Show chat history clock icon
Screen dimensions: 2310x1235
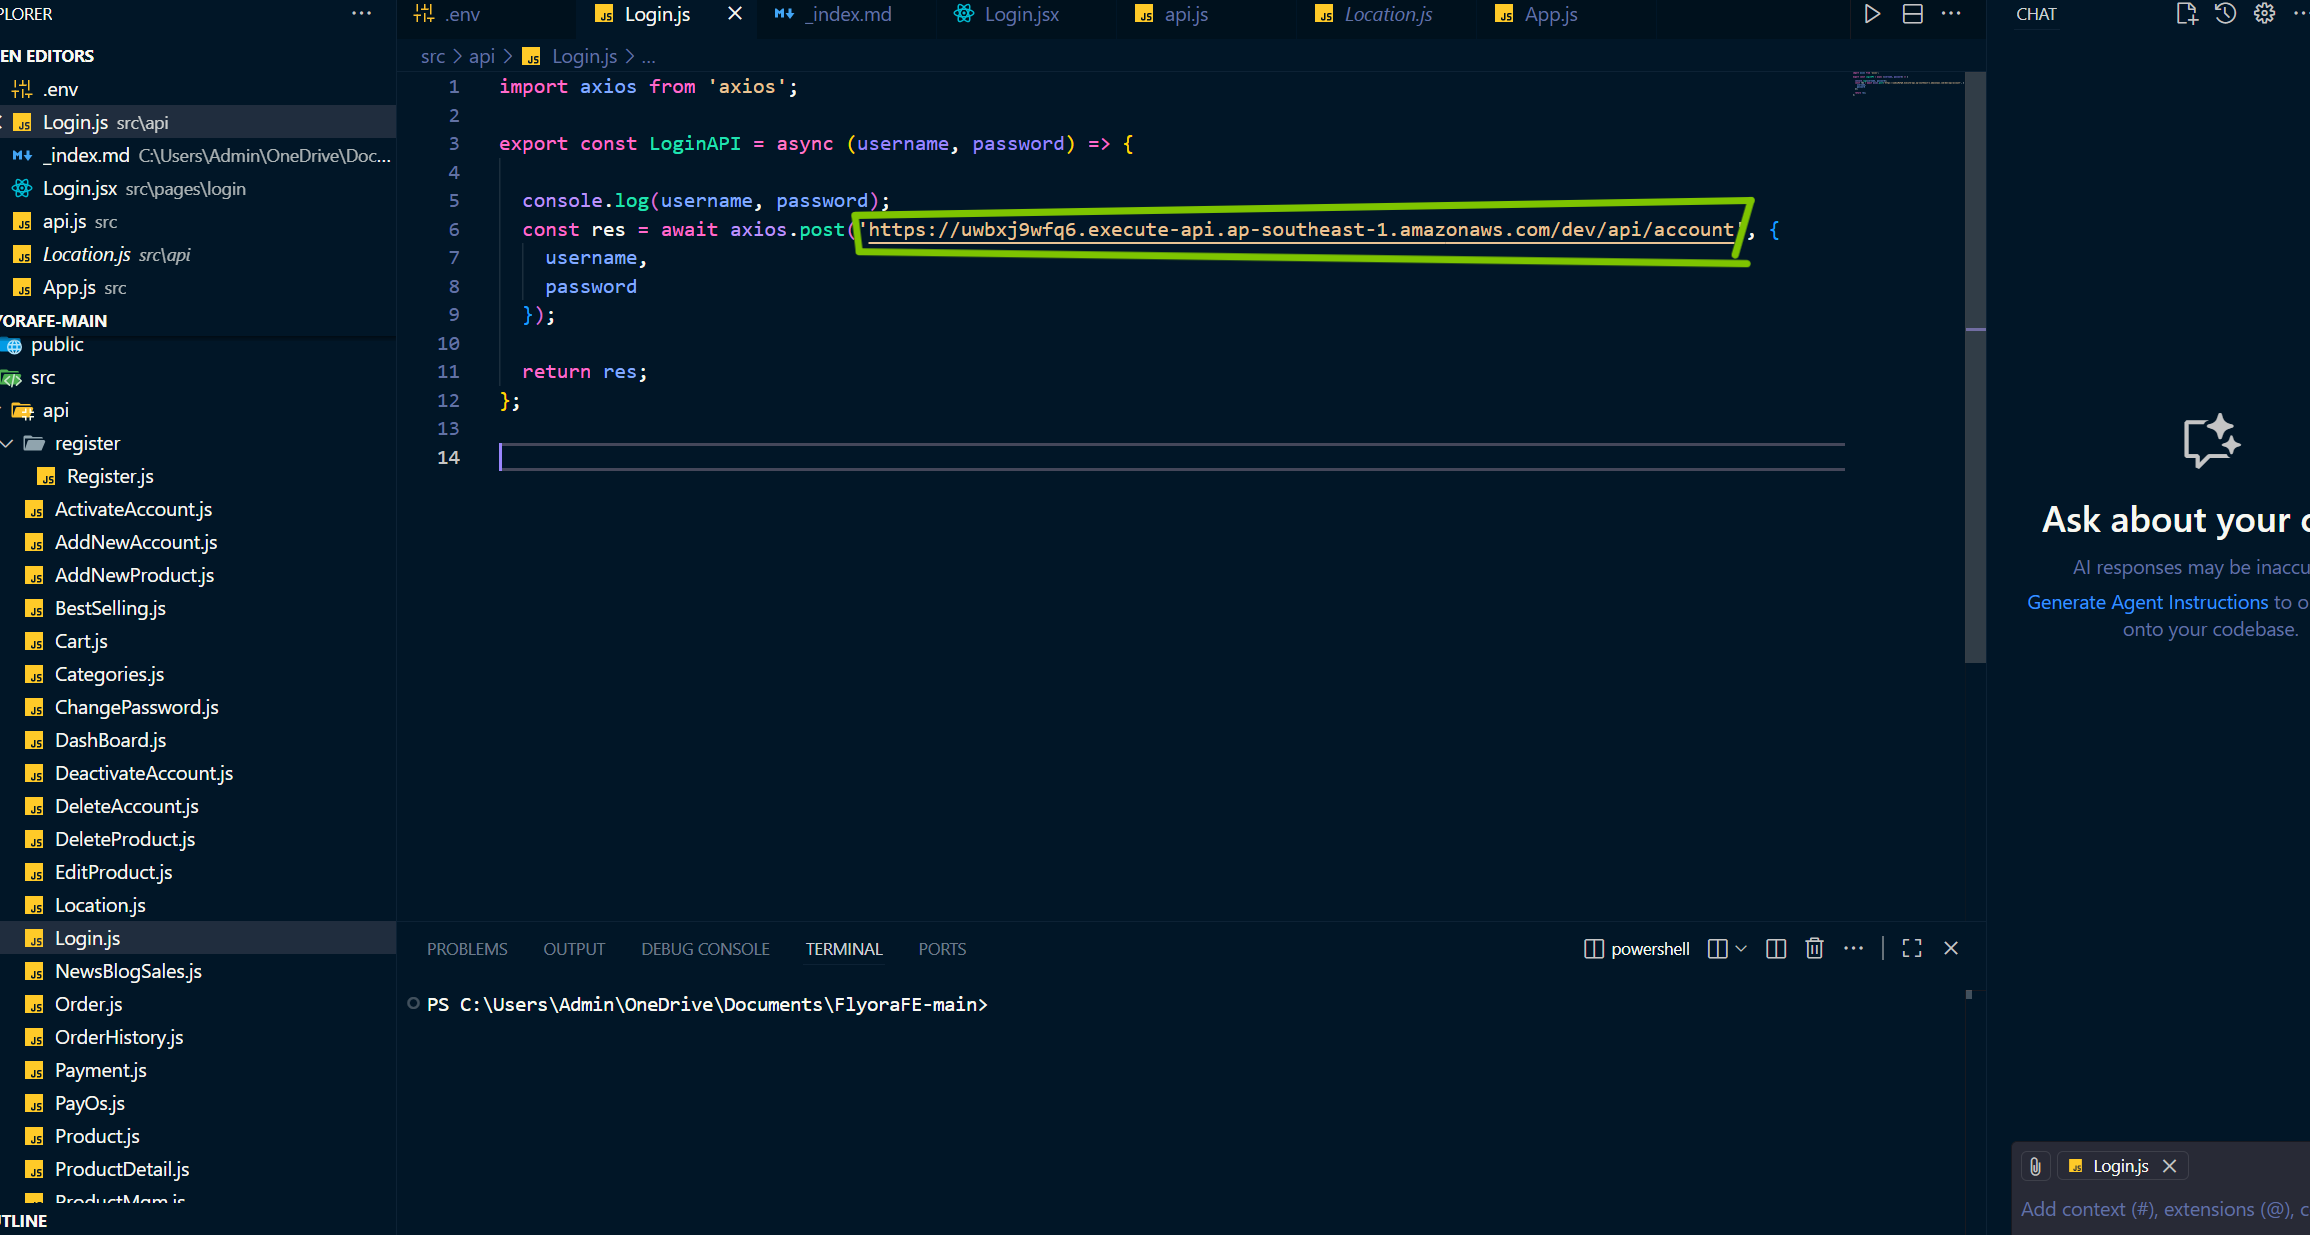tap(2225, 14)
